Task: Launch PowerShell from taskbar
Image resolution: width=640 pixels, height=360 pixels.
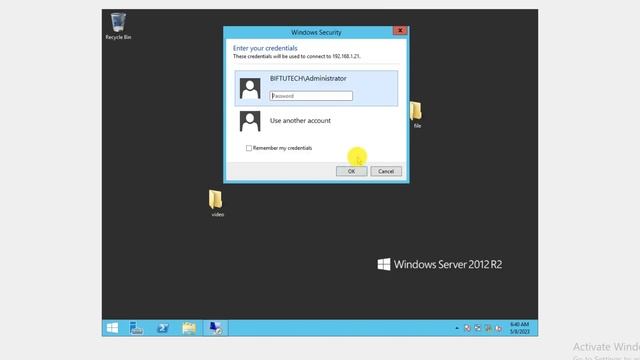Action: coord(162,328)
